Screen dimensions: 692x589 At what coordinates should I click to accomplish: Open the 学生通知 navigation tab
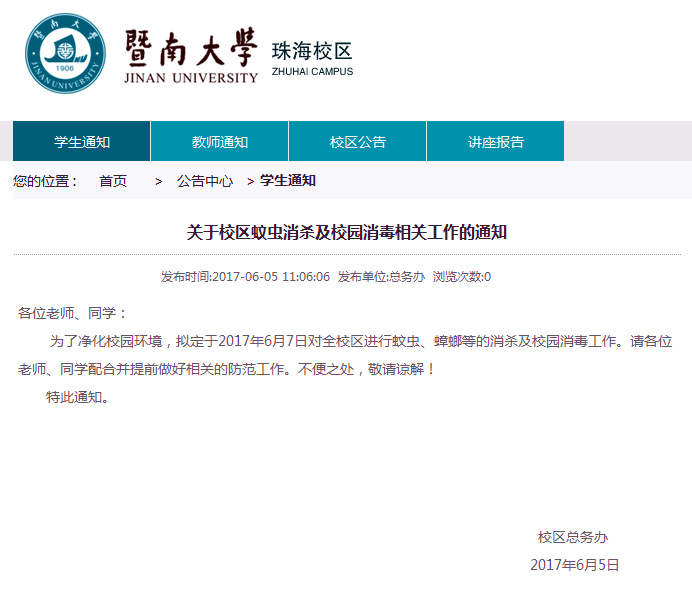82,142
